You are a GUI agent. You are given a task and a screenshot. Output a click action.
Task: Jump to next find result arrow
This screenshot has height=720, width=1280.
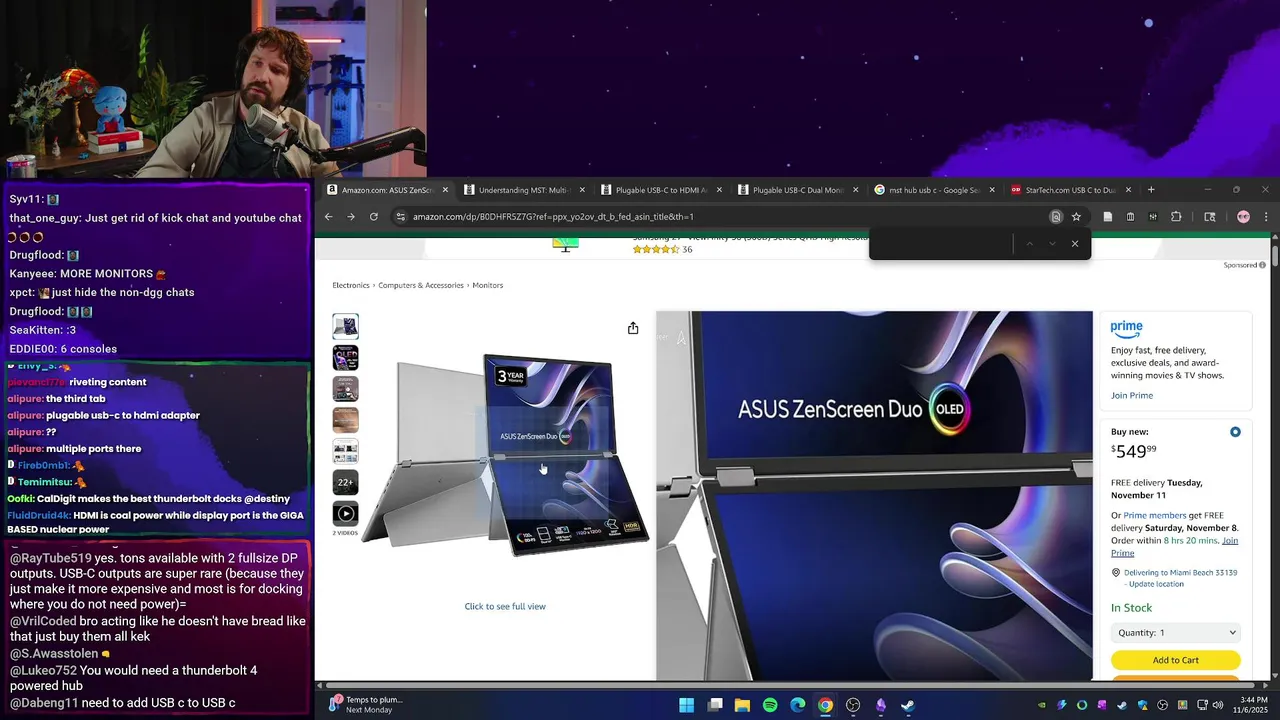click(1052, 243)
